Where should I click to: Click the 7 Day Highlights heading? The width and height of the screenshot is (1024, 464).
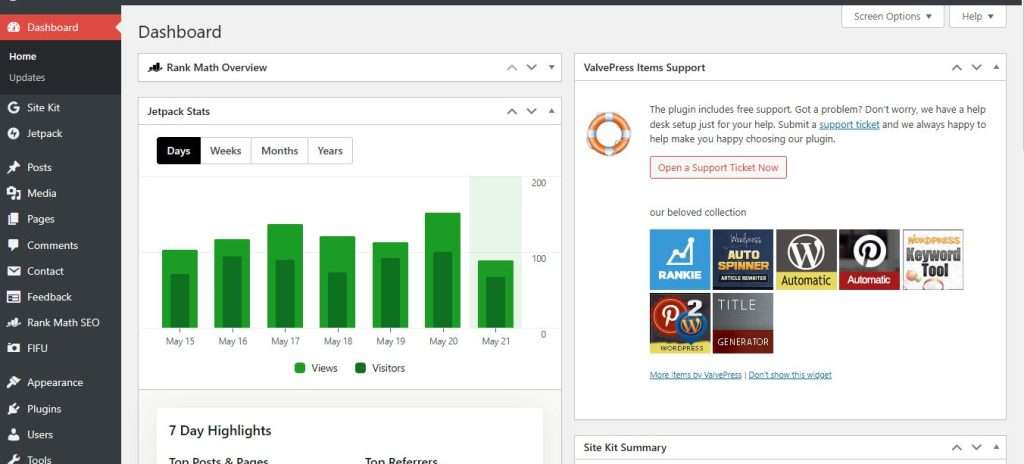tap(220, 431)
